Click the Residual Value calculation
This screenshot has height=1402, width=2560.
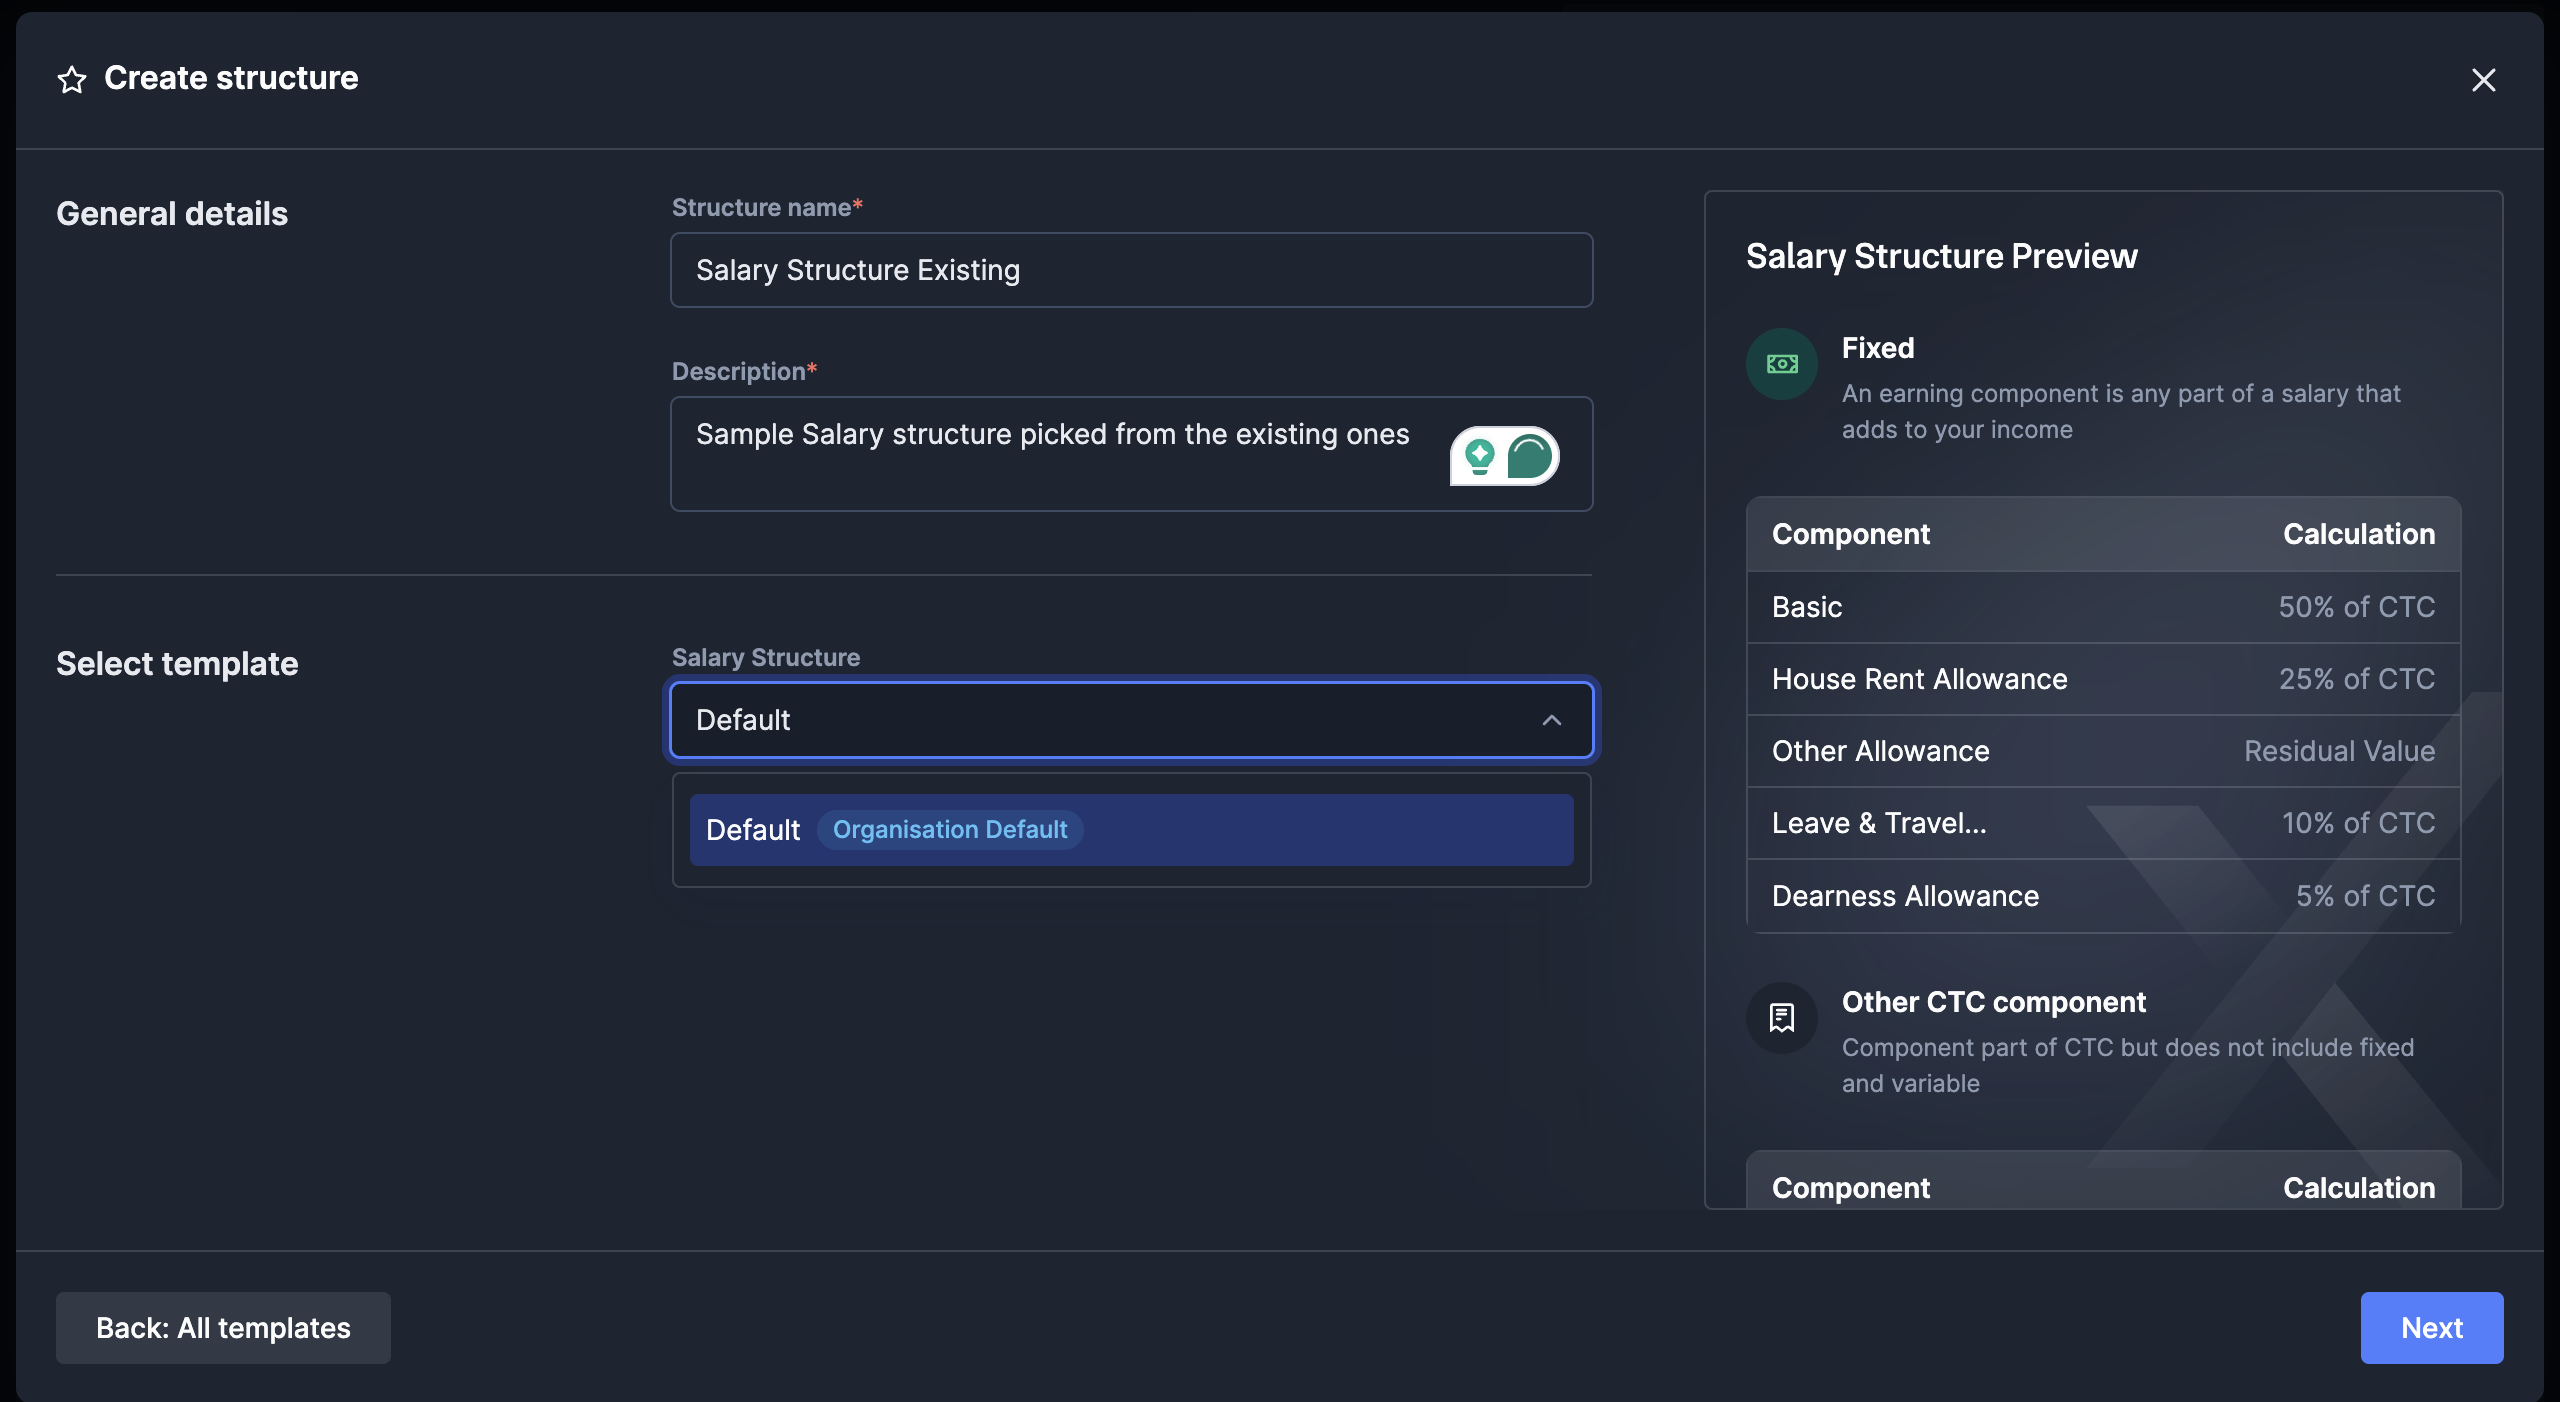click(2340, 751)
